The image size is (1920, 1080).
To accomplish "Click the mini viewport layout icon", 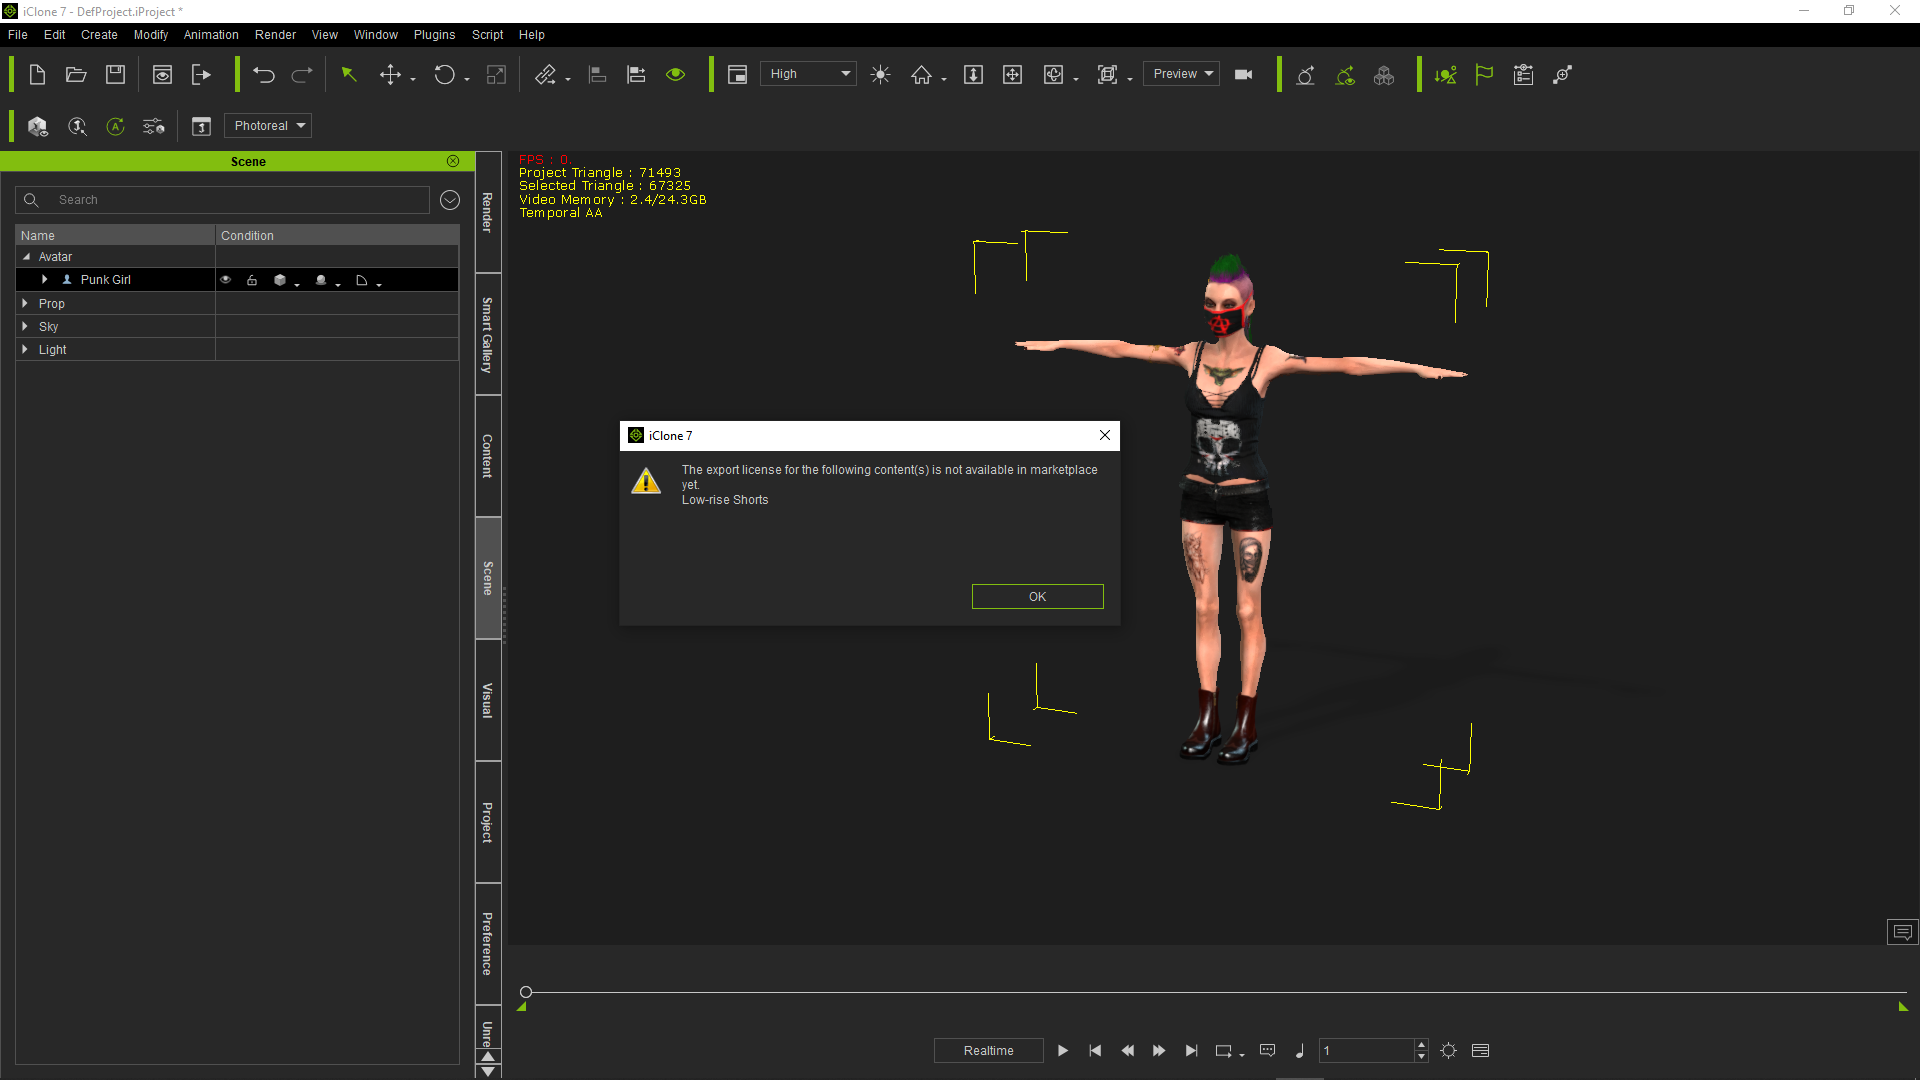I will (x=737, y=75).
